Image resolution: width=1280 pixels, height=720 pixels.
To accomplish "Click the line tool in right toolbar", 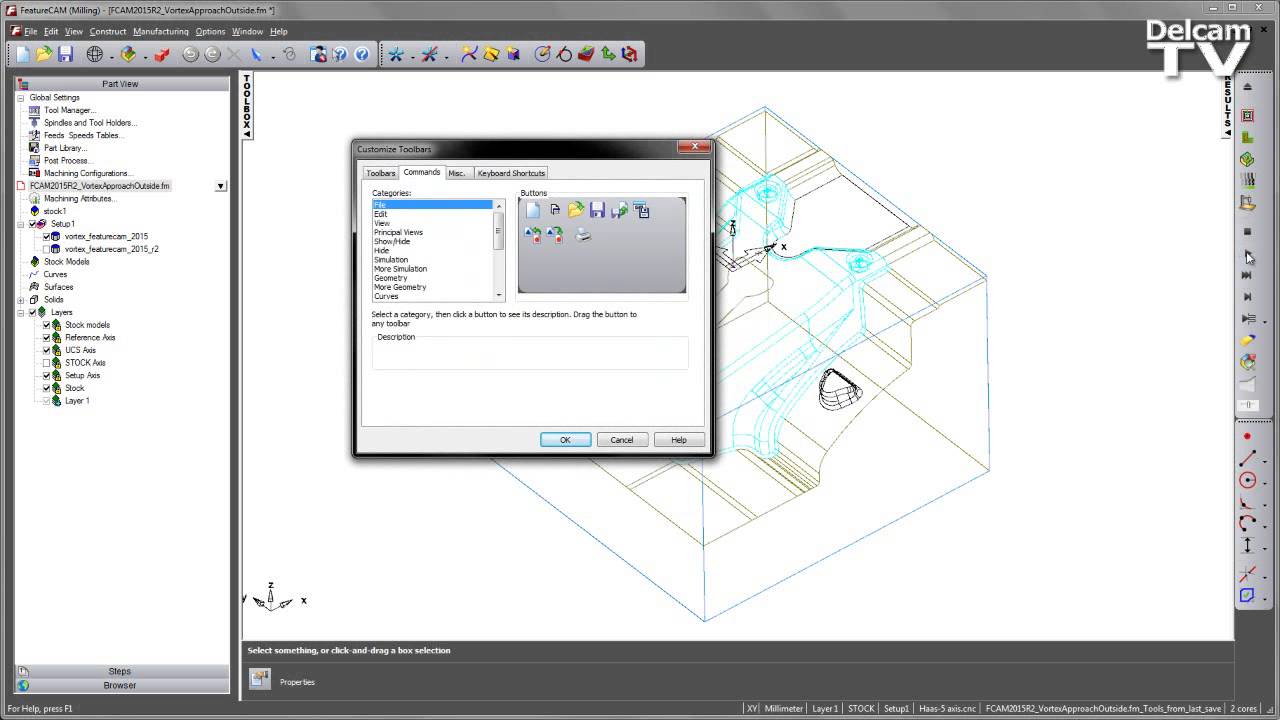I will 1247,458.
